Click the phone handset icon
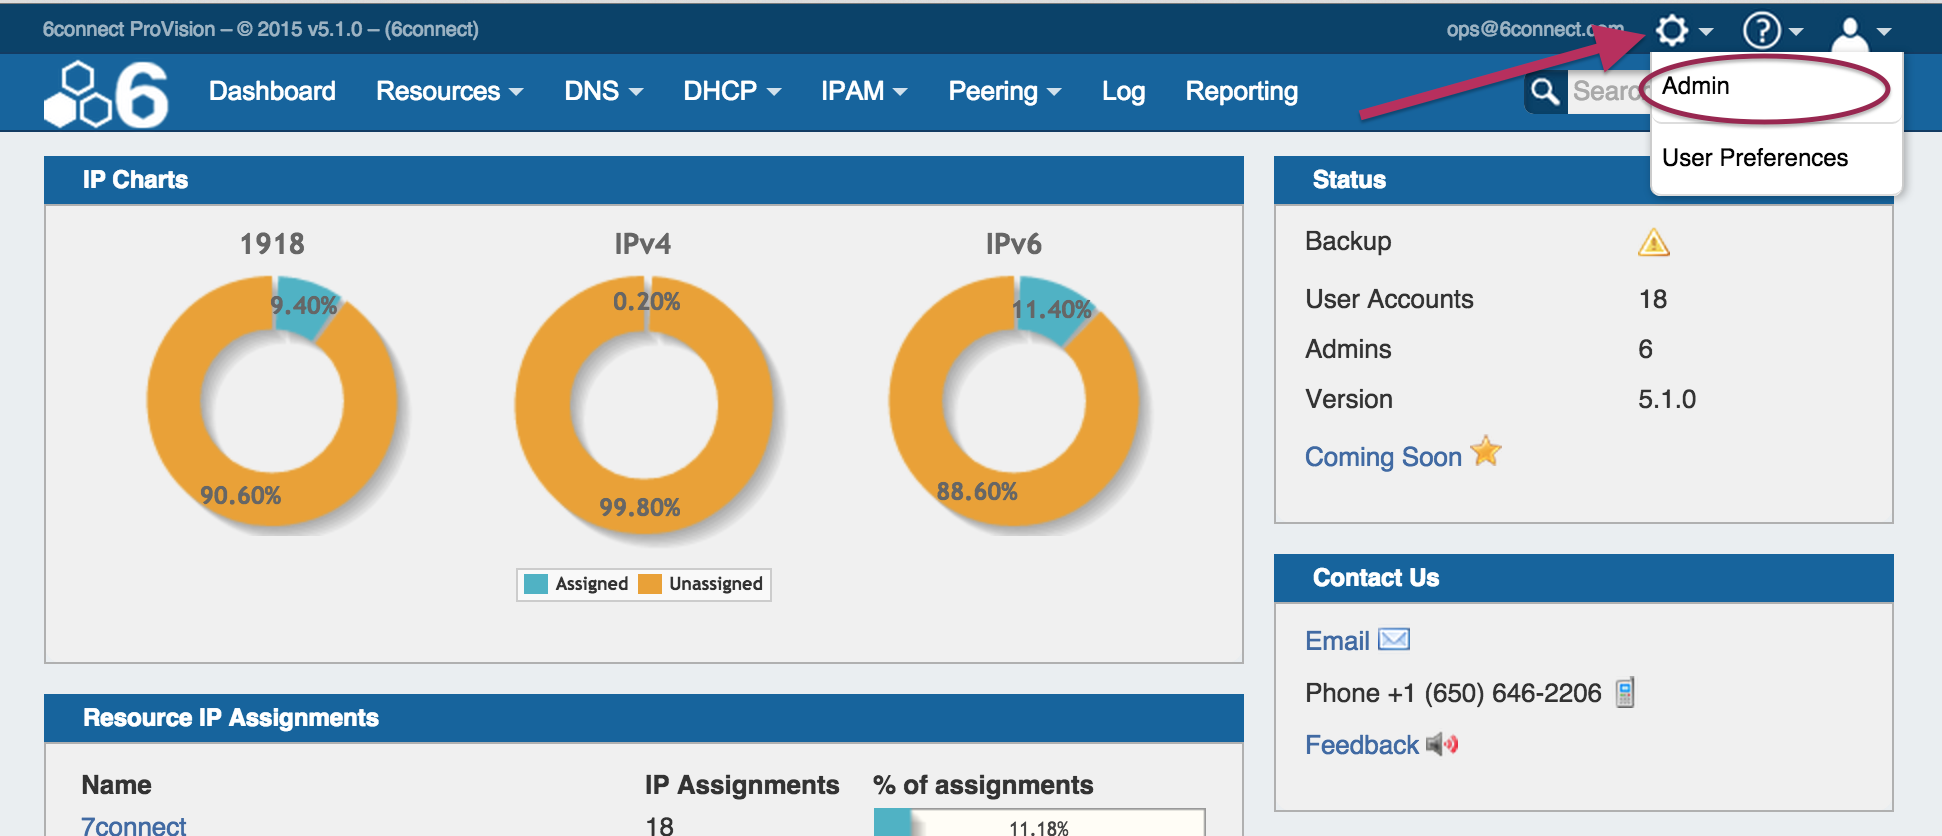 [1625, 692]
